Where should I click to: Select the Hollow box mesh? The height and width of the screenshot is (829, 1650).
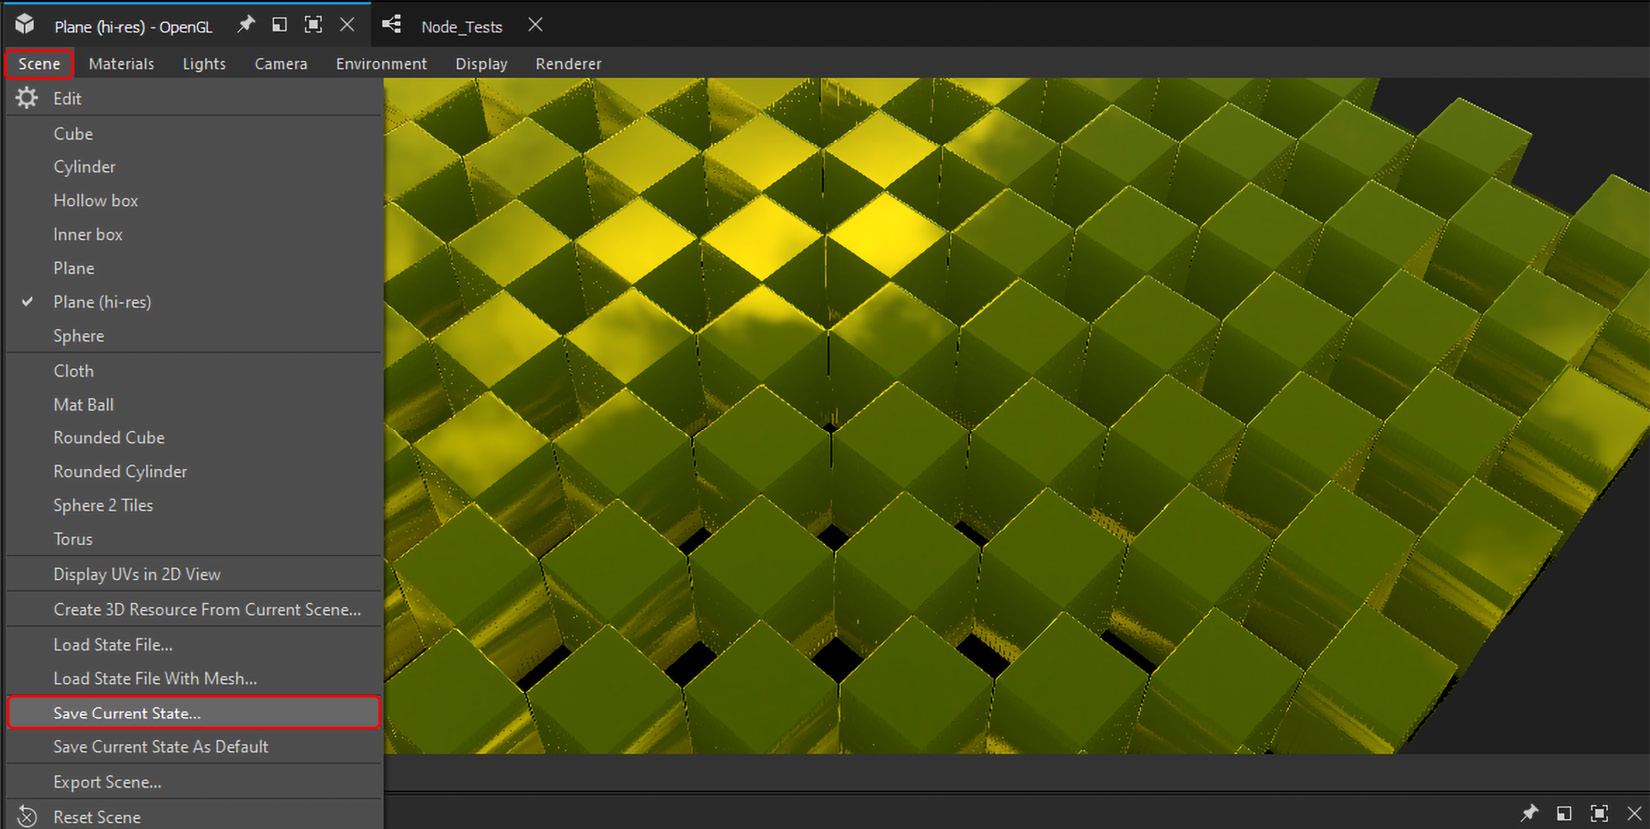click(x=195, y=200)
